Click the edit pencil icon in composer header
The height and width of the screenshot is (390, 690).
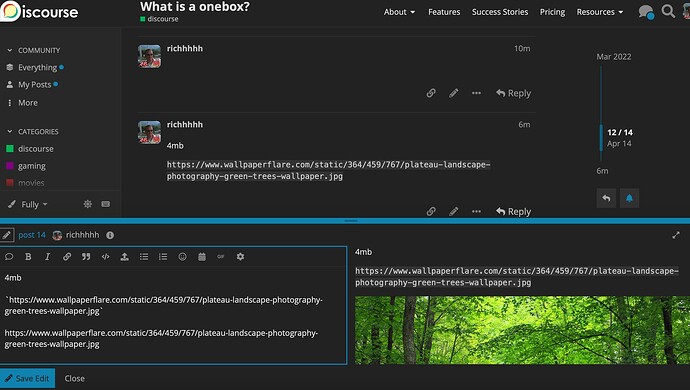point(7,235)
